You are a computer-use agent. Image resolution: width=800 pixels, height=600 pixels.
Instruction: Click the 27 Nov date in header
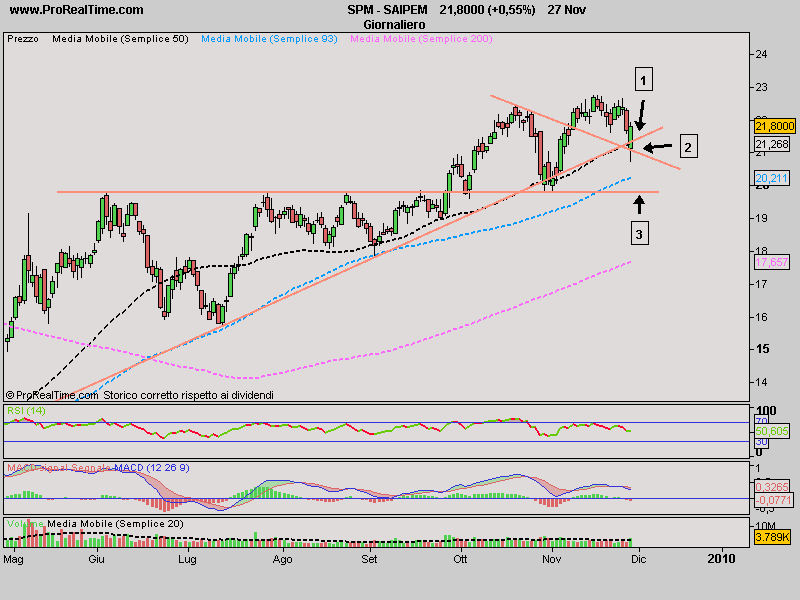pos(566,10)
